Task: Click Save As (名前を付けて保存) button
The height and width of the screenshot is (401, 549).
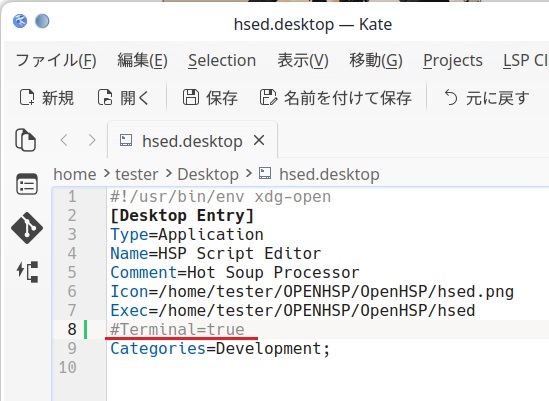Action: [335, 98]
